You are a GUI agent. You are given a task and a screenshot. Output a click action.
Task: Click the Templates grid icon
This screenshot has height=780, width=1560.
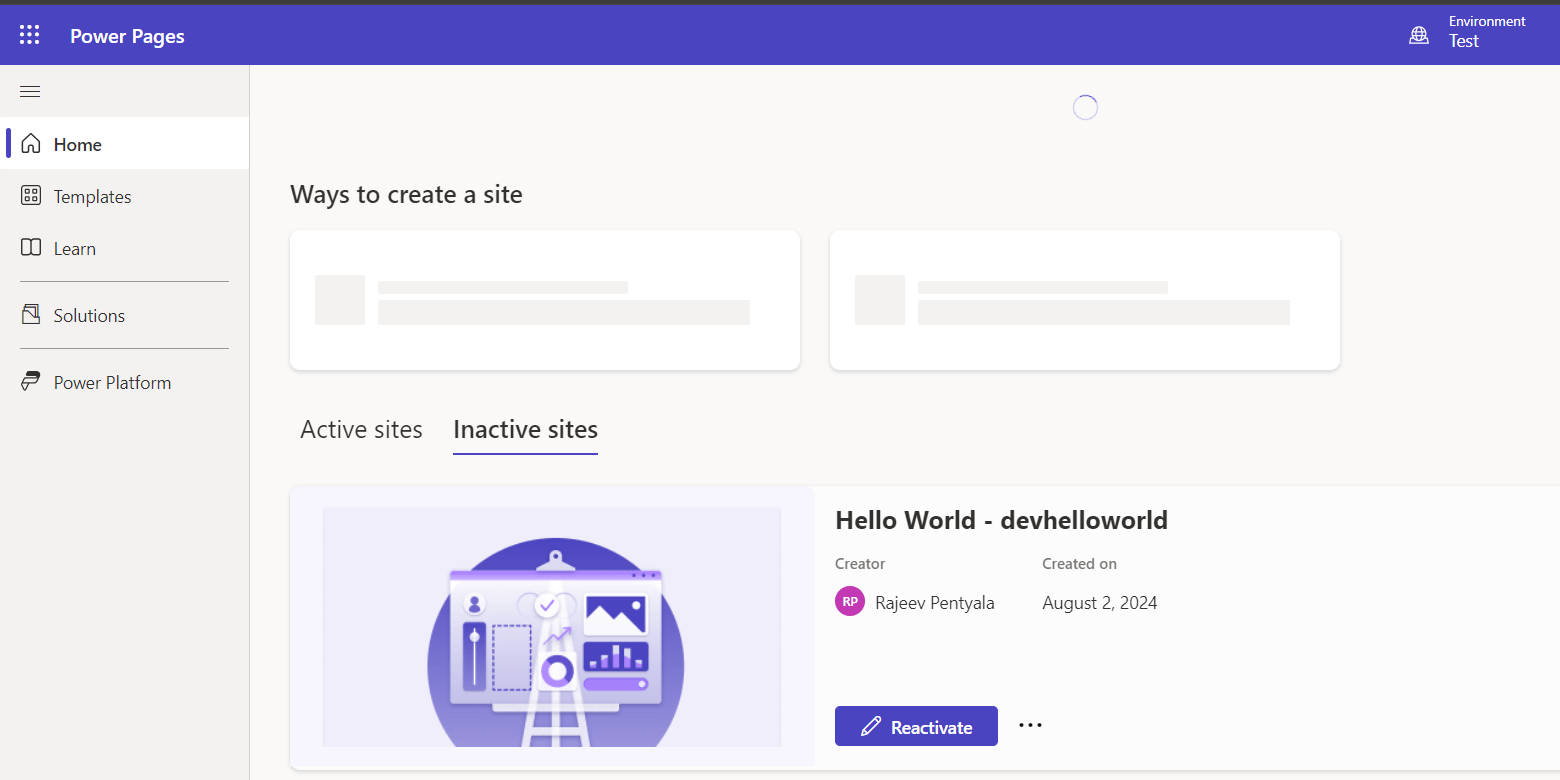point(31,196)
